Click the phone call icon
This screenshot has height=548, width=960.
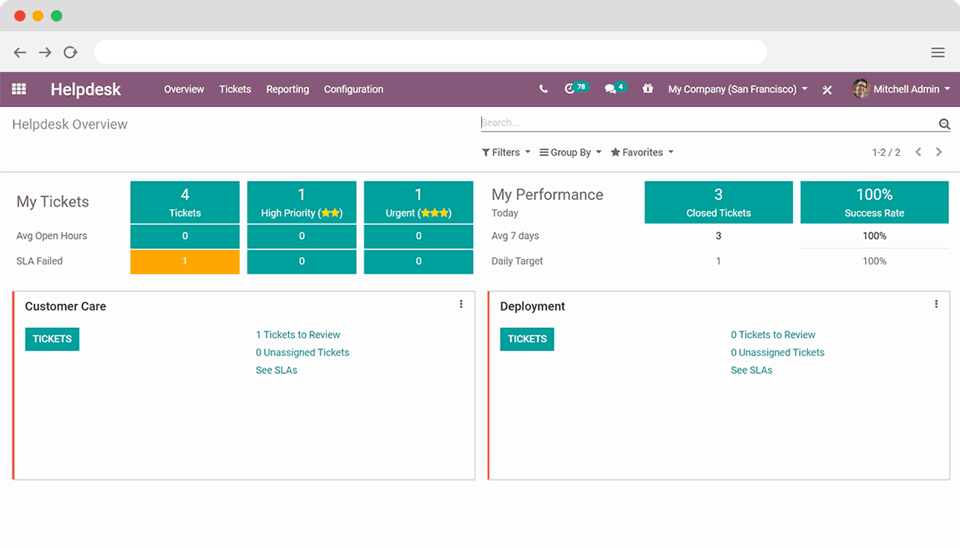pyautogui.click(x=543, y=89)
